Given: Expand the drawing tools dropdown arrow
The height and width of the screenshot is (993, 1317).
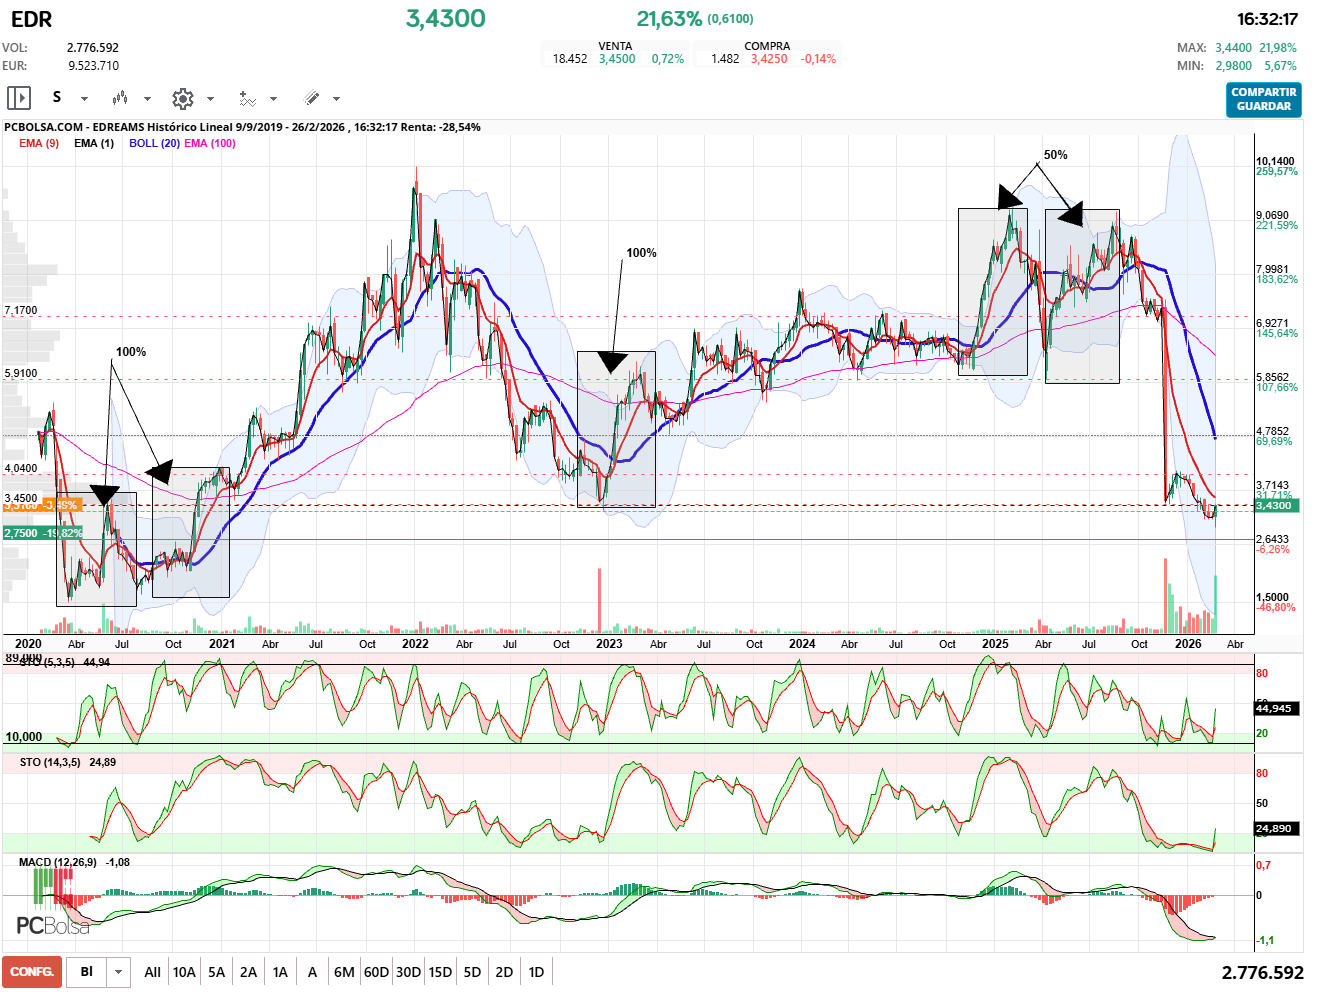Looking at the screenshot, I should [336, 99].
